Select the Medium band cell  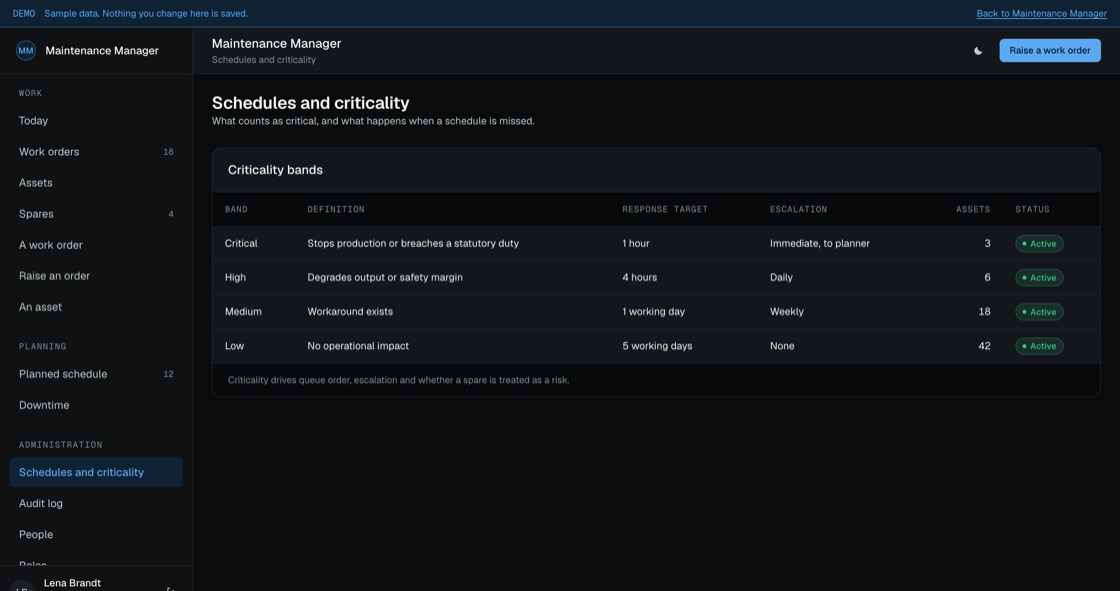pyautogui.click(x=243, y=312)
